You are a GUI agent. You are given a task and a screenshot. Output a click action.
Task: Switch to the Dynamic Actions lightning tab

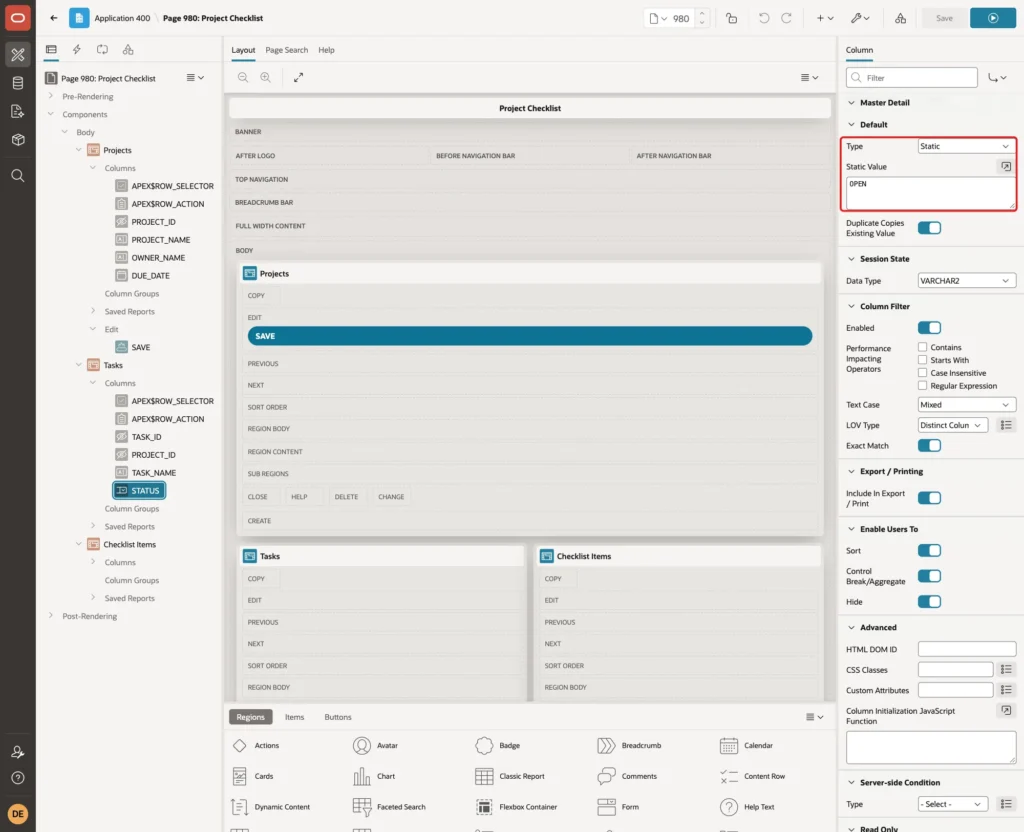(x=76, y=50)
